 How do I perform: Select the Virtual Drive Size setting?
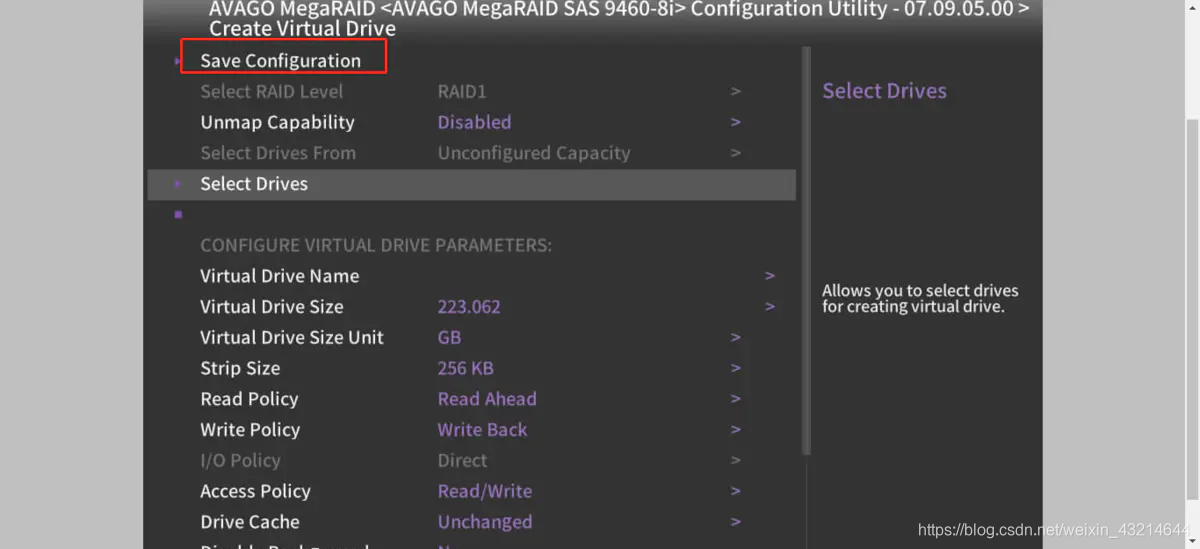point(271,307)
